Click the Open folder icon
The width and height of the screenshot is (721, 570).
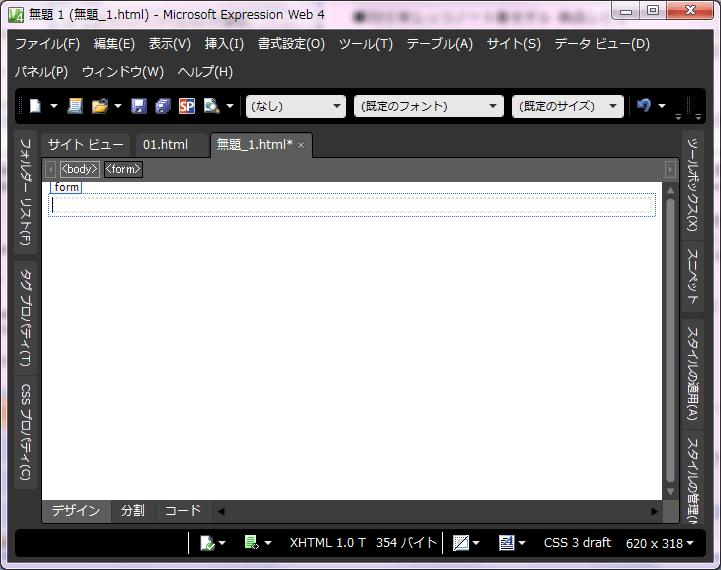(99, 106)
